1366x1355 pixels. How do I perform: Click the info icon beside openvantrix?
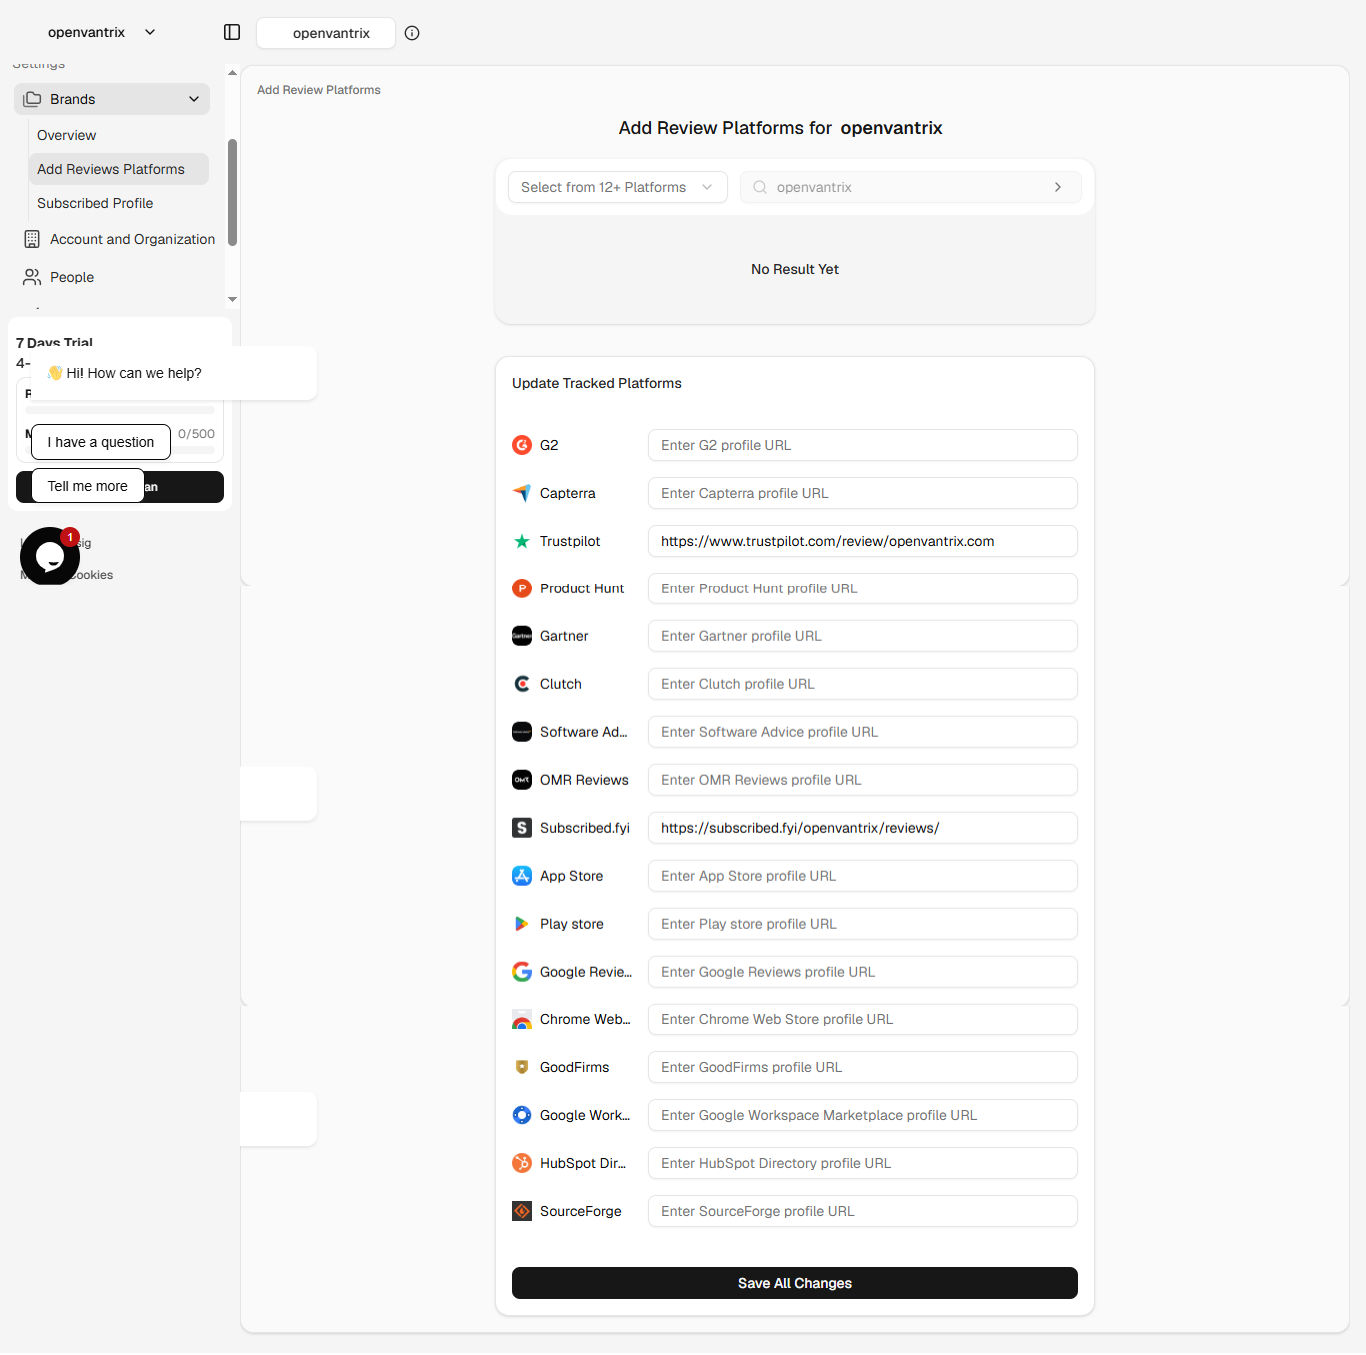(412, 33)
